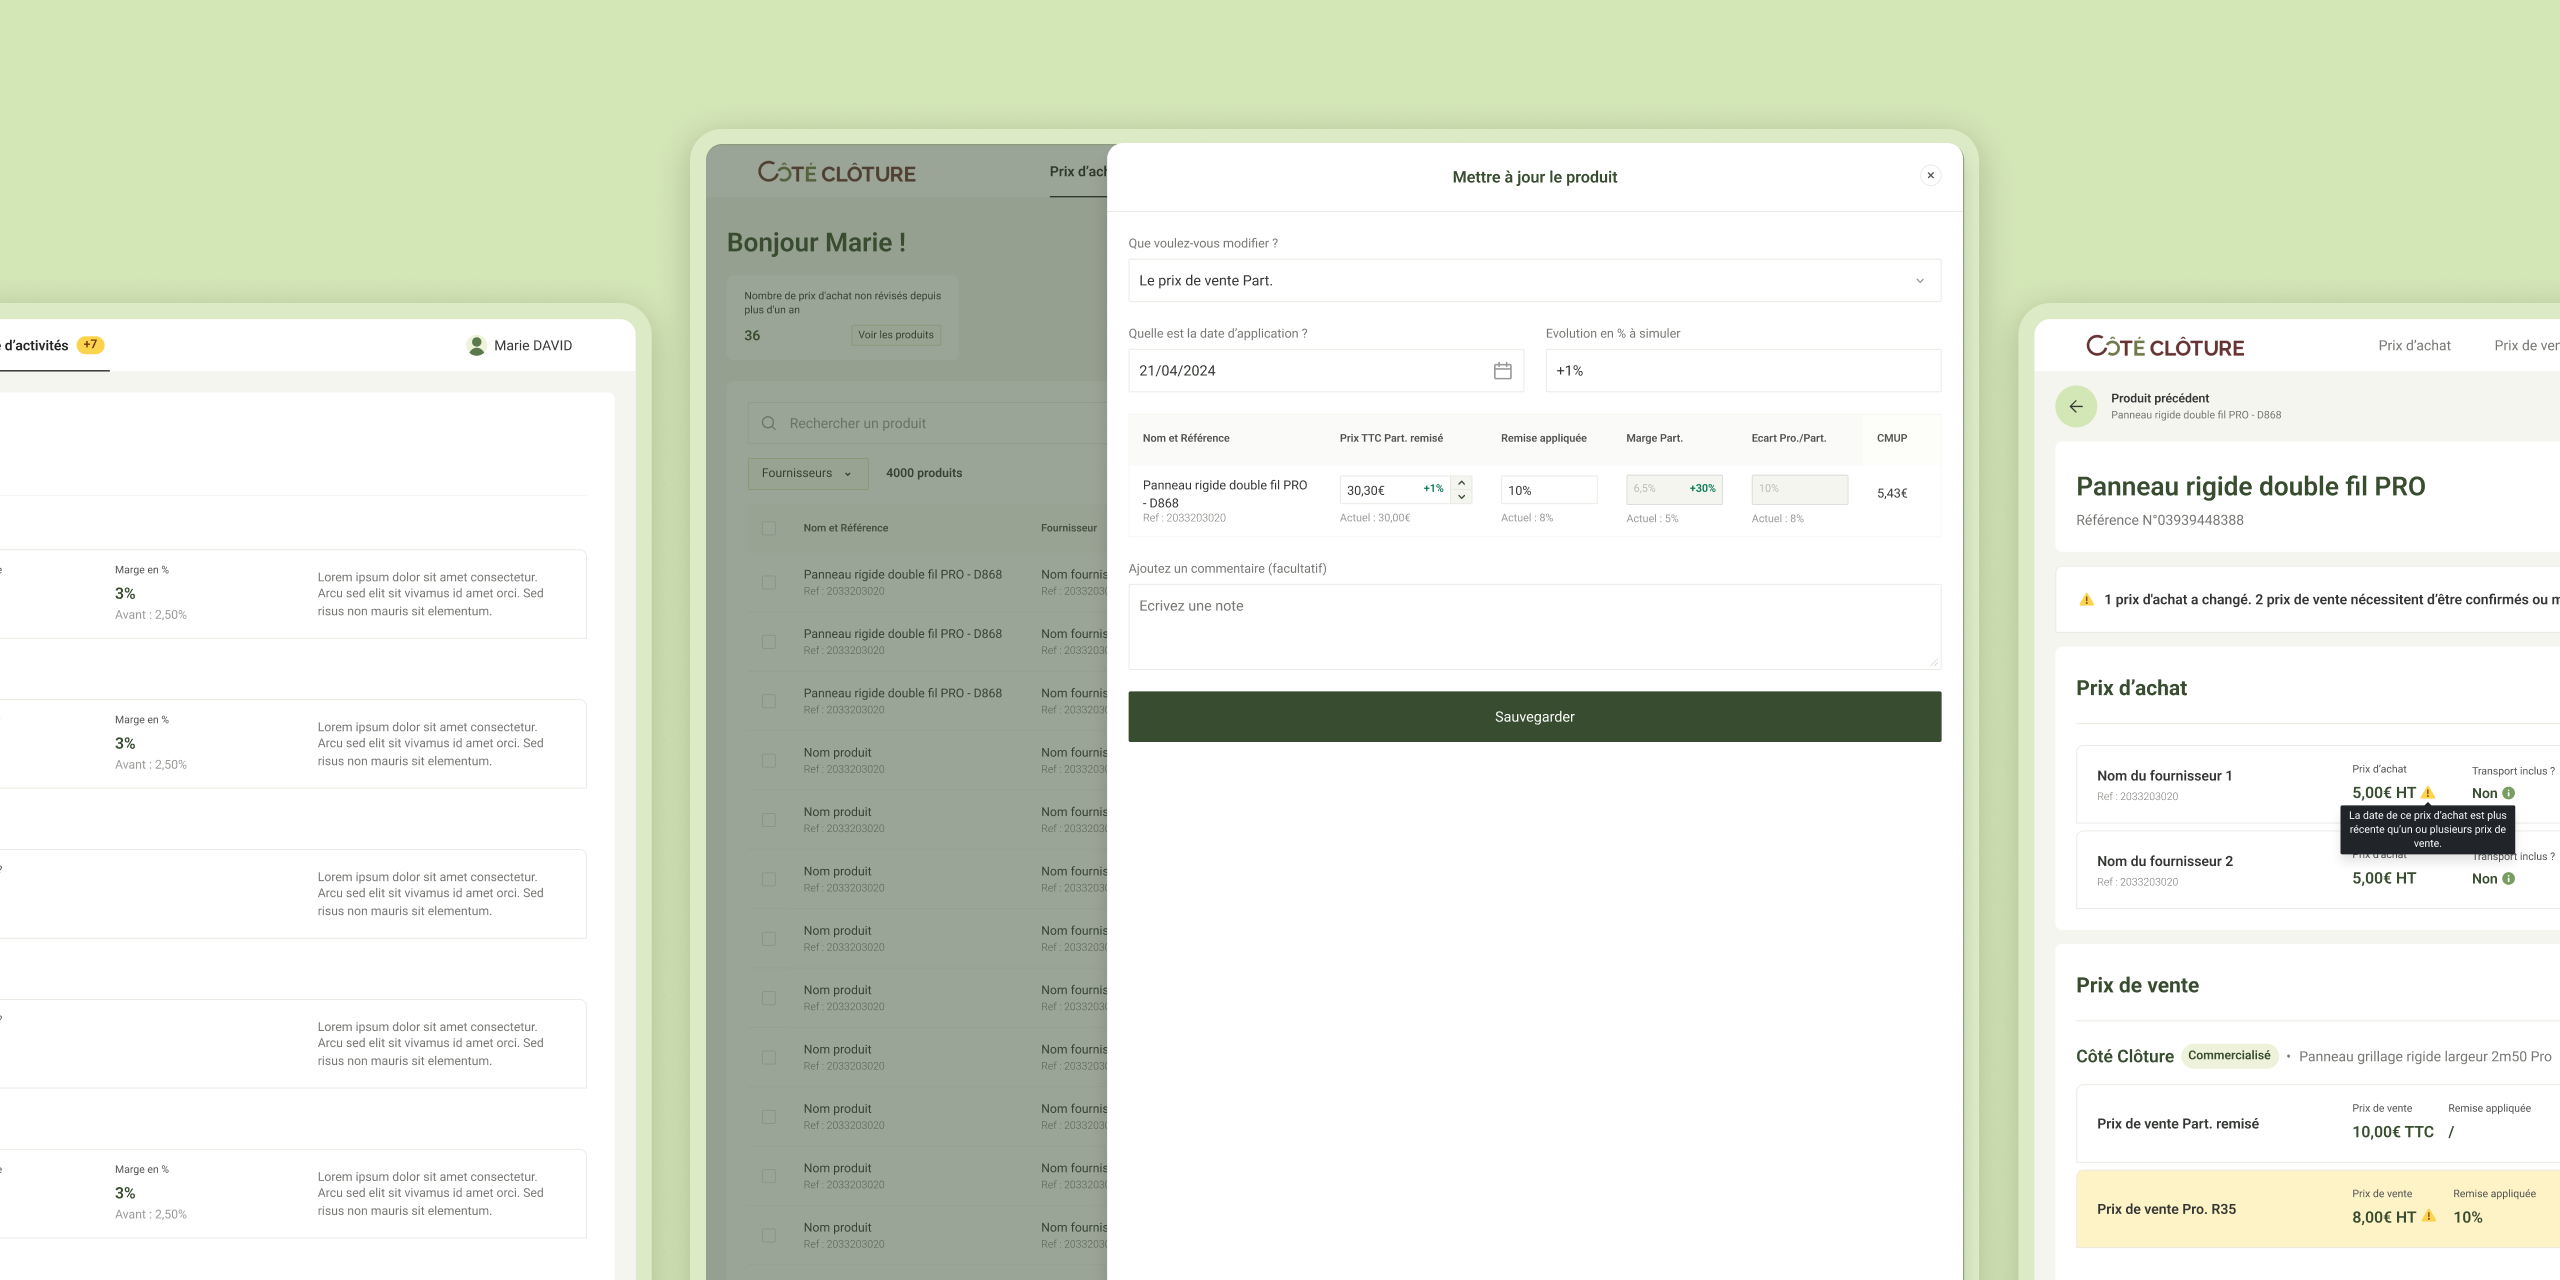Click the alert banner warning triangle icon
The width and height of the screenshot is (2560, 1280).
point(2086,600)
